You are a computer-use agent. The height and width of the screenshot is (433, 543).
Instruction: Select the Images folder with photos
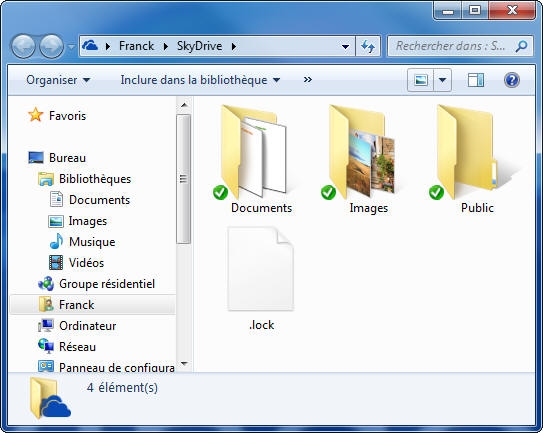[360, 152]
